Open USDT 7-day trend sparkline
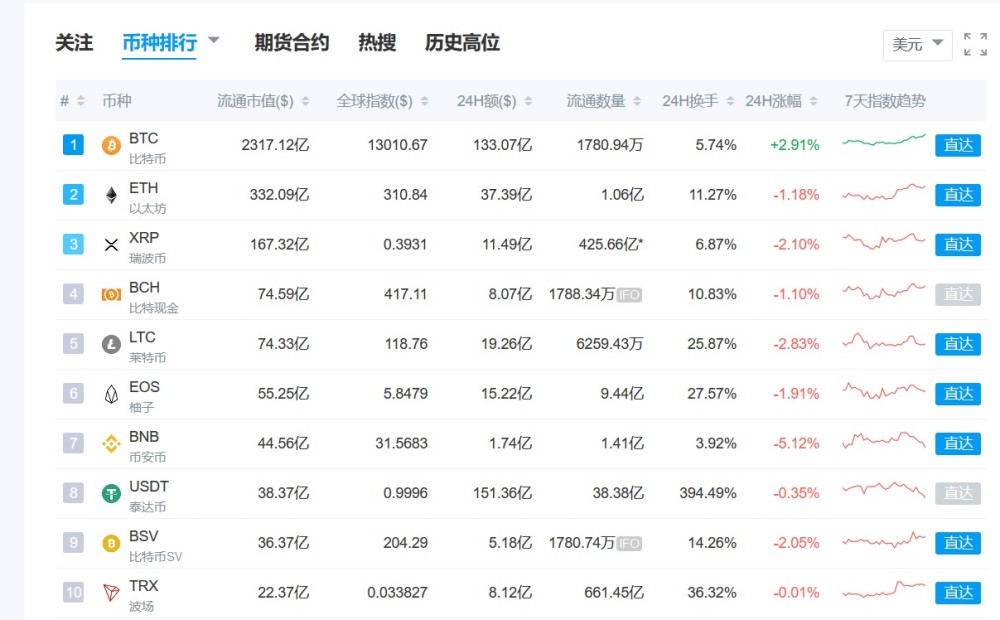The width and height of the screenshot is (1000, 620). [x=884, y=490]
